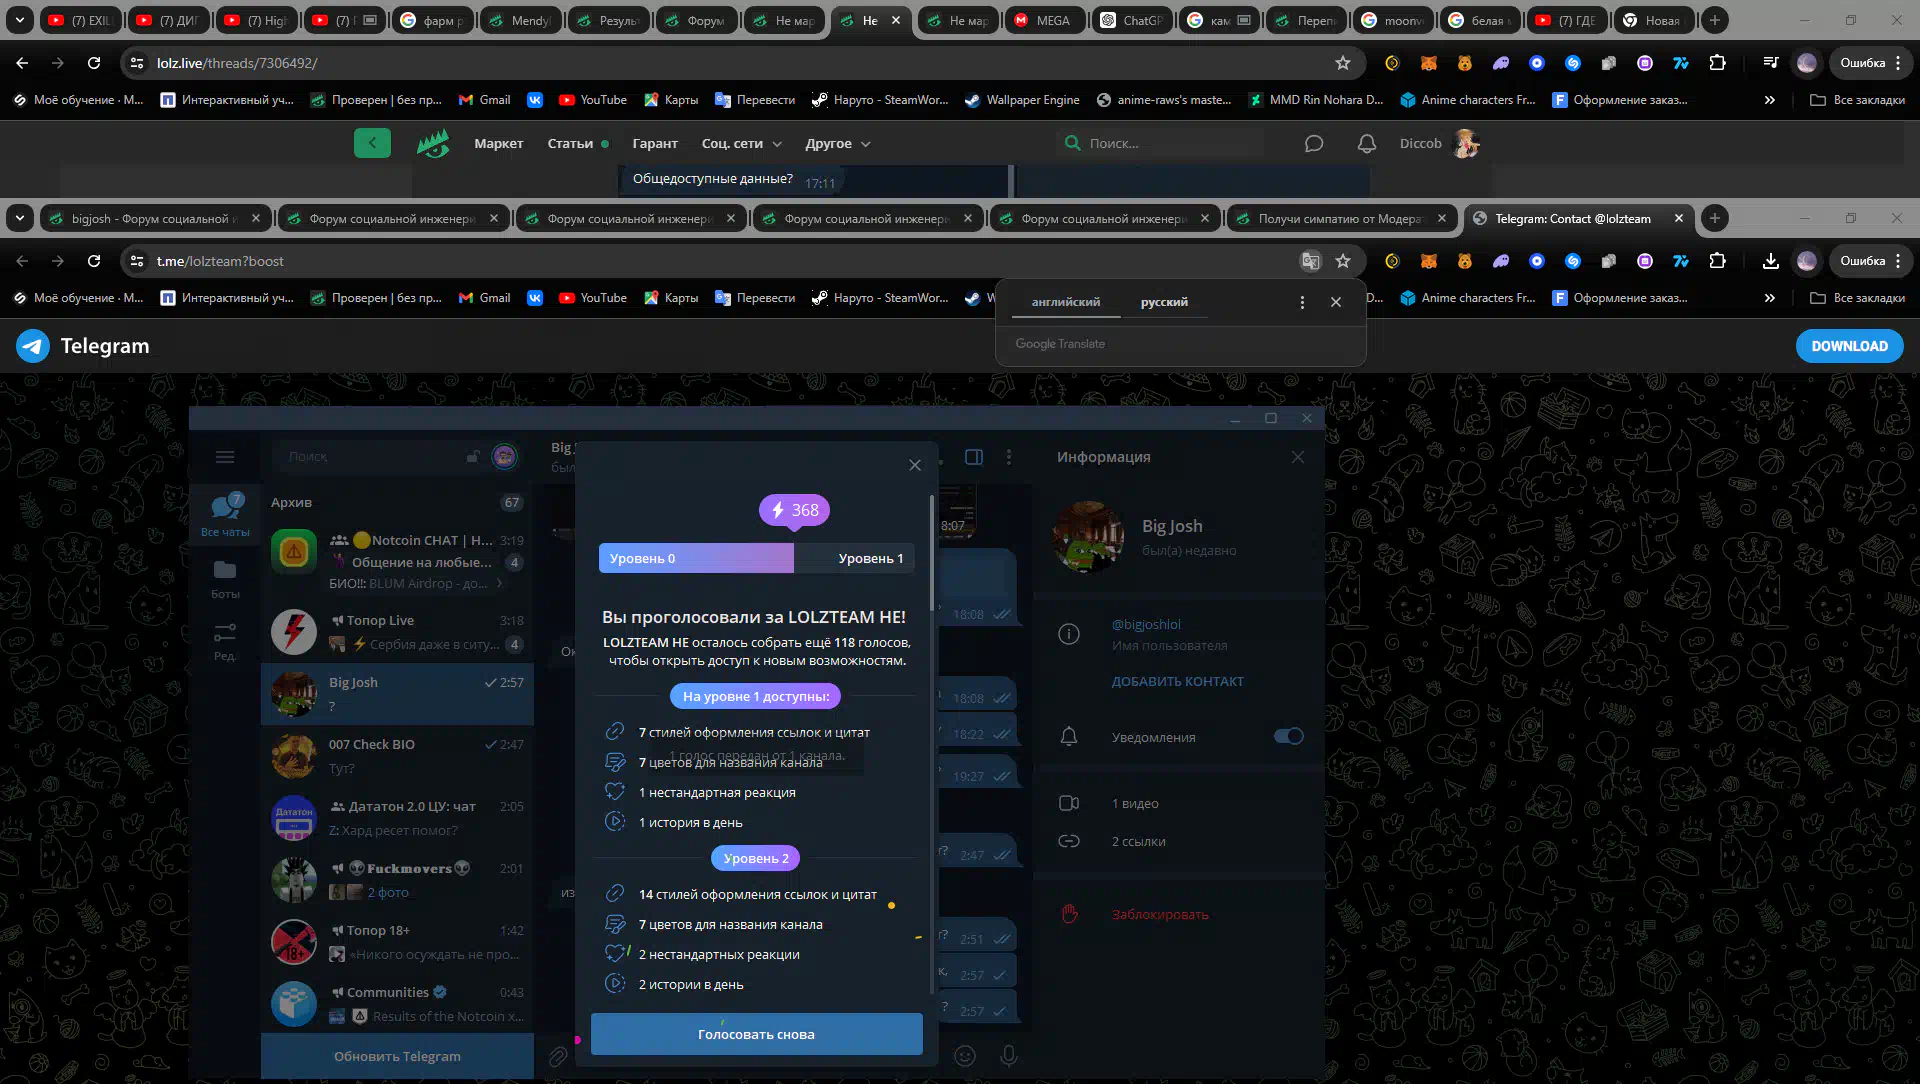Image resolution: width=1920 pixels, height=1084 pixels.
Task: Bookmark t.me page with star icon
Action: coord(1343,261)
